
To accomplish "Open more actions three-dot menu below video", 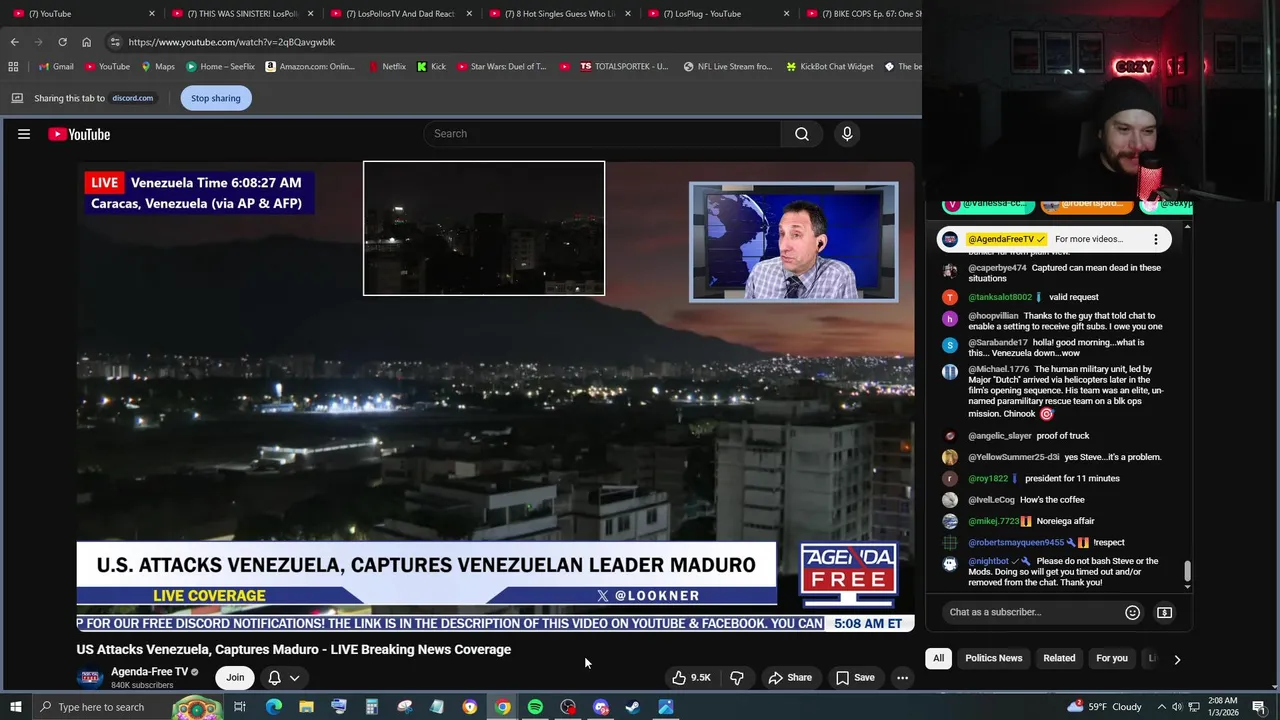I will 902,678.
